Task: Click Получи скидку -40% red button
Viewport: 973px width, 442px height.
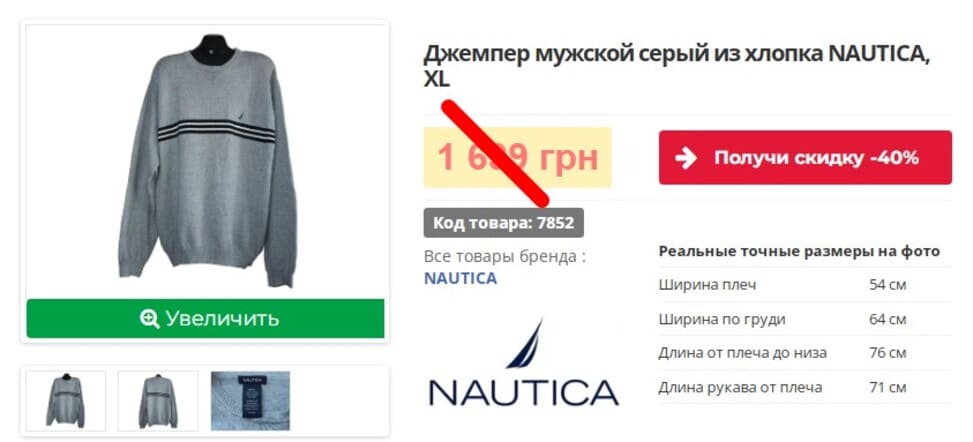Action: [x=805, y=158]
